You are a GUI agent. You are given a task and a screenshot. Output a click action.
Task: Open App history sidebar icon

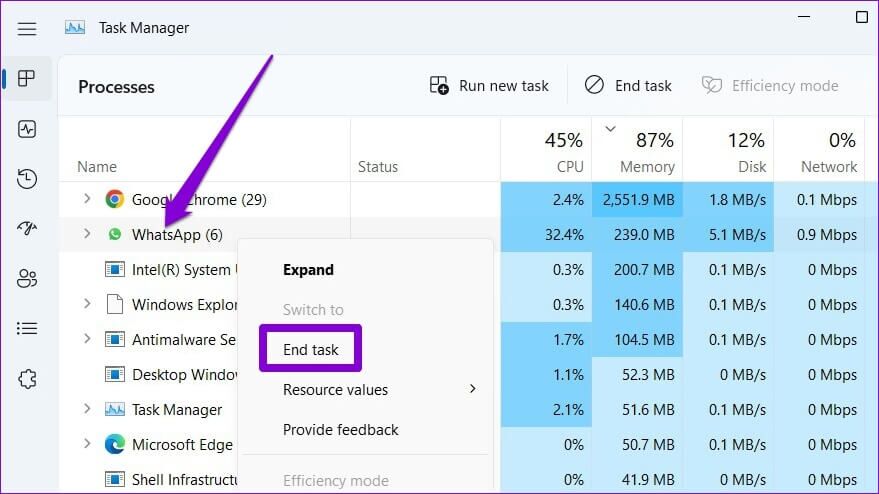pyautogui.click(x=27, y=179)
